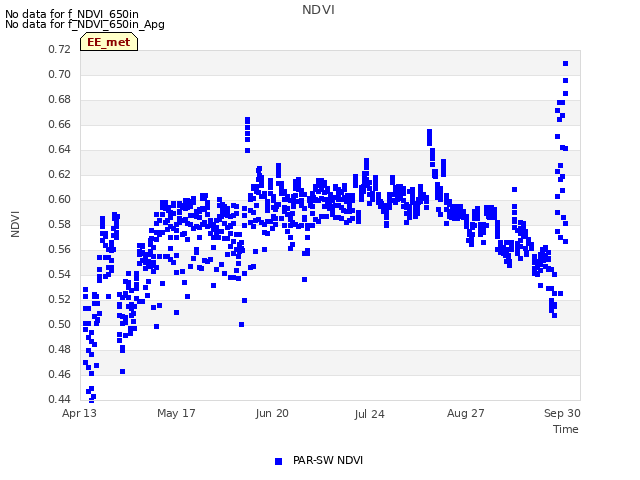Click the 0.62 y-axis tick label
This screenshot has width=640, height=480.
click(60, 174)
